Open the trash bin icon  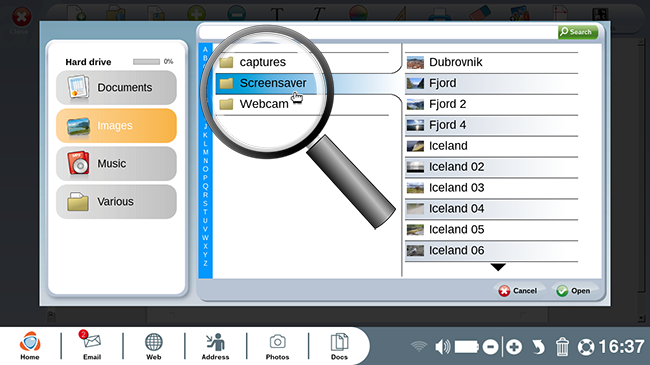(x=562, y=347)
